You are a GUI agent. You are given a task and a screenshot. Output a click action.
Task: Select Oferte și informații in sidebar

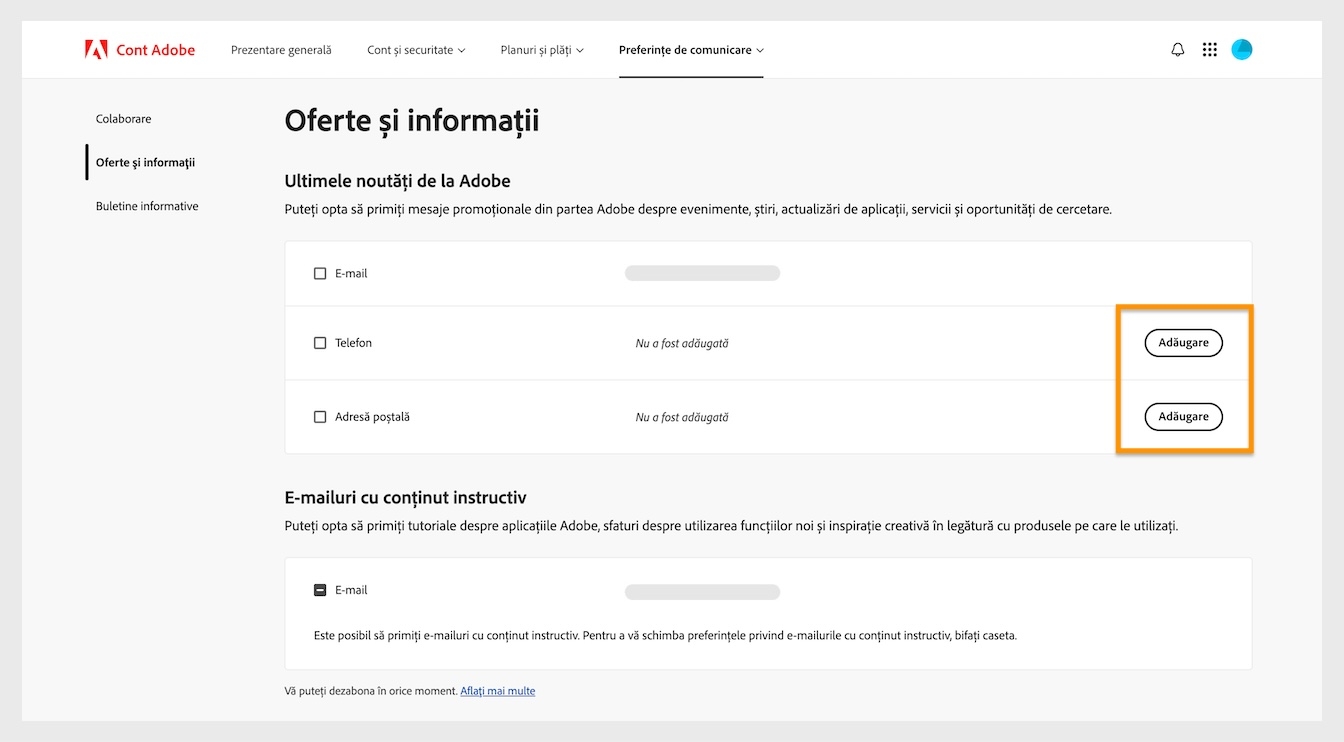[x=146, y=162]
